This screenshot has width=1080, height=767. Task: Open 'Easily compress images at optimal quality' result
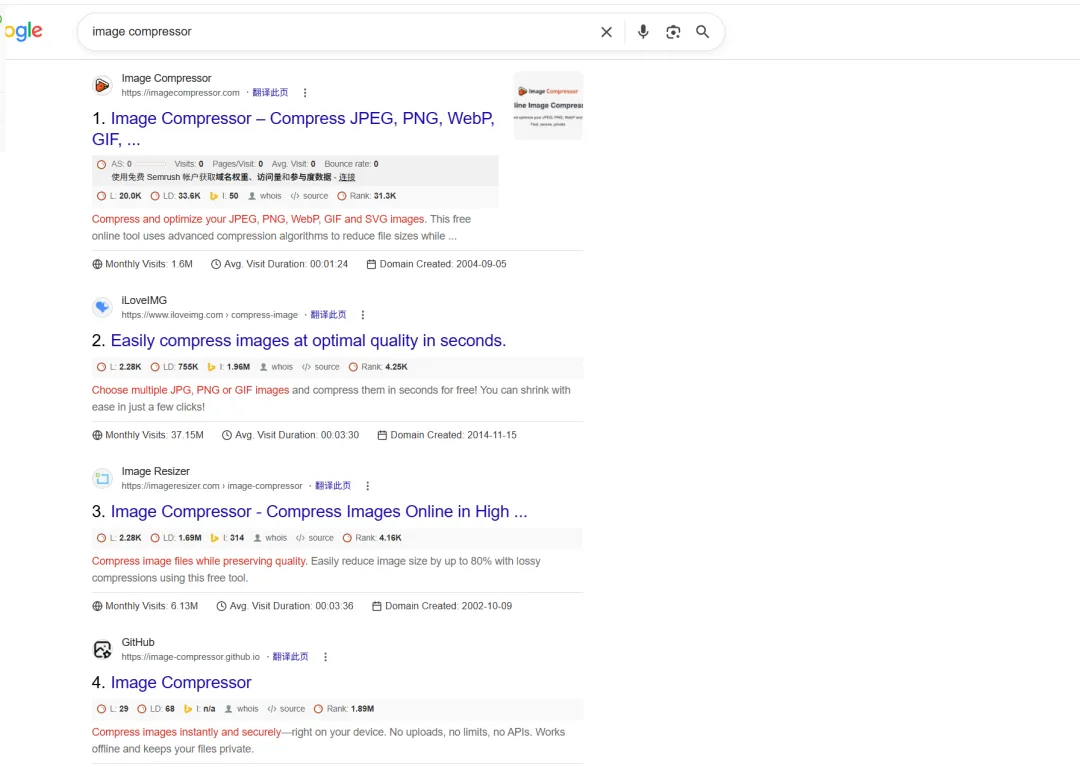(308, 341)
